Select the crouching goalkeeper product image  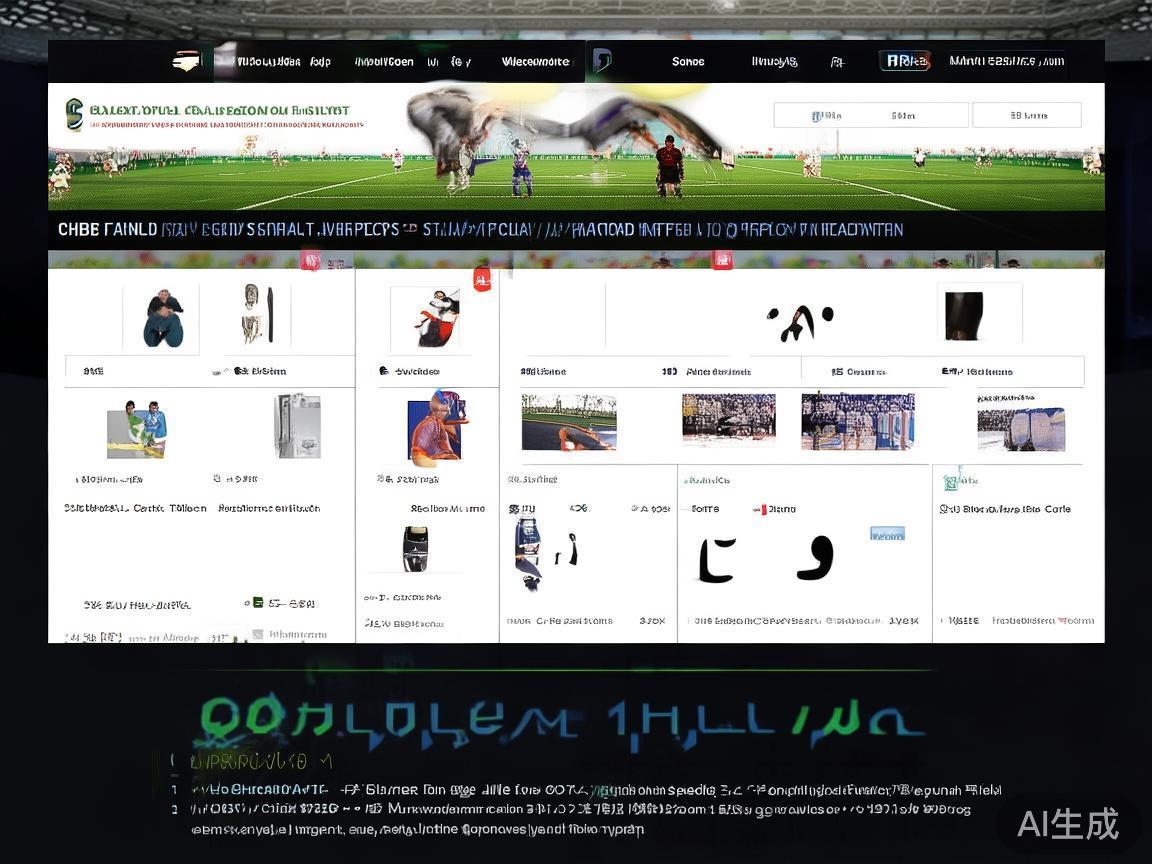(x=162, y=318)
